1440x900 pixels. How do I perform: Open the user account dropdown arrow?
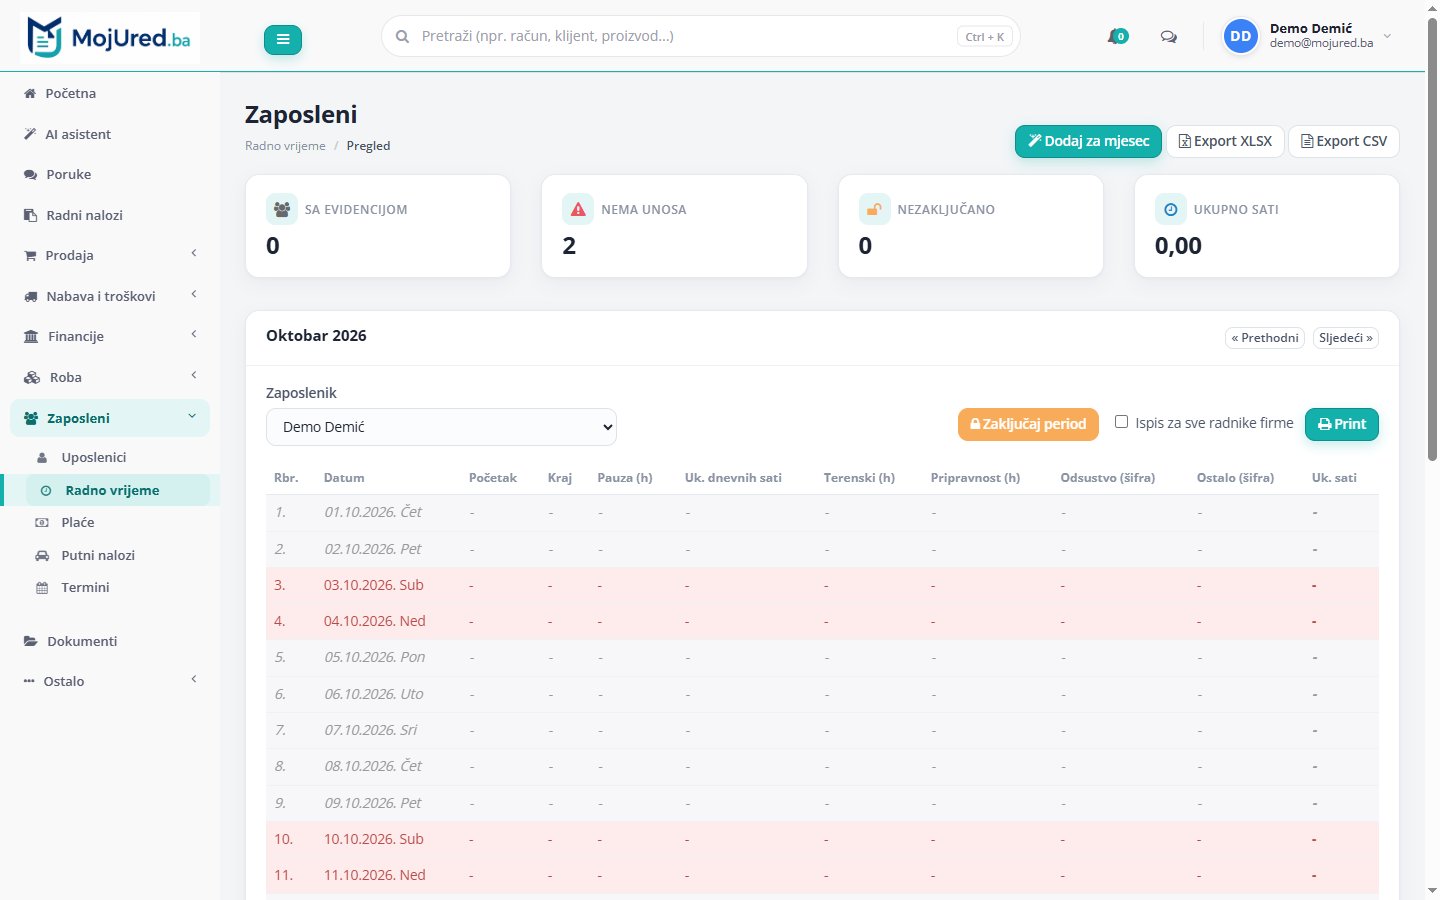click(1387, 36)
